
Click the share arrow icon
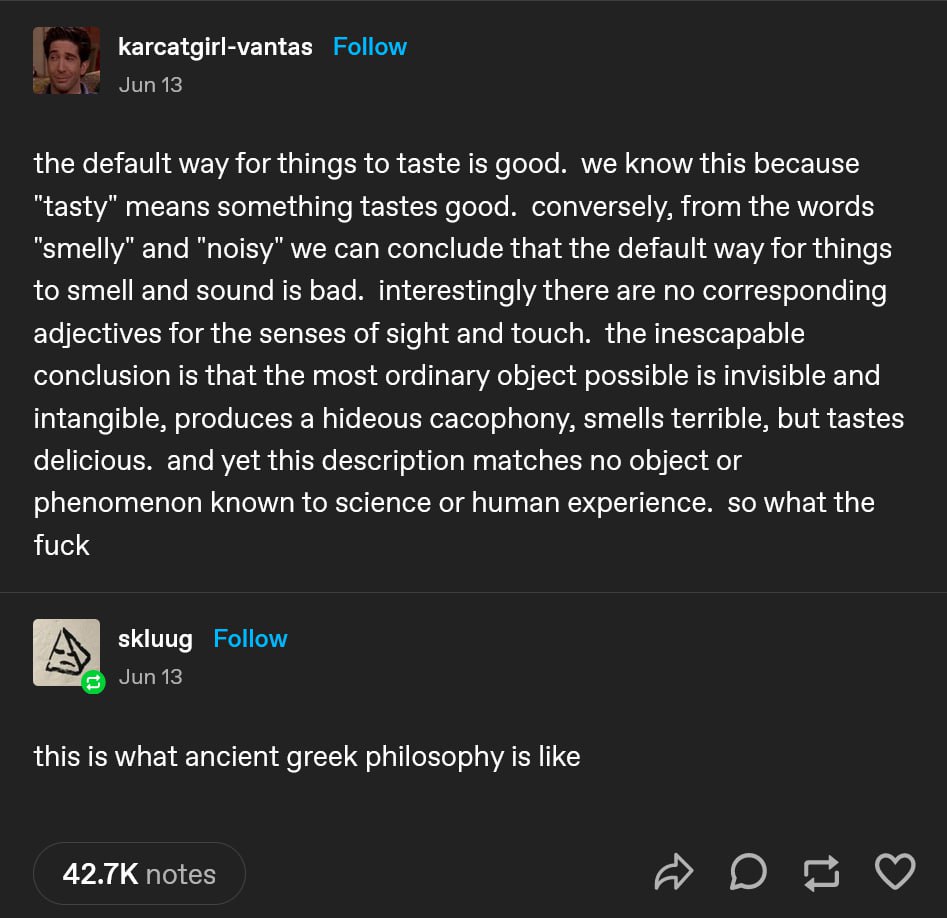pos(673,872)
